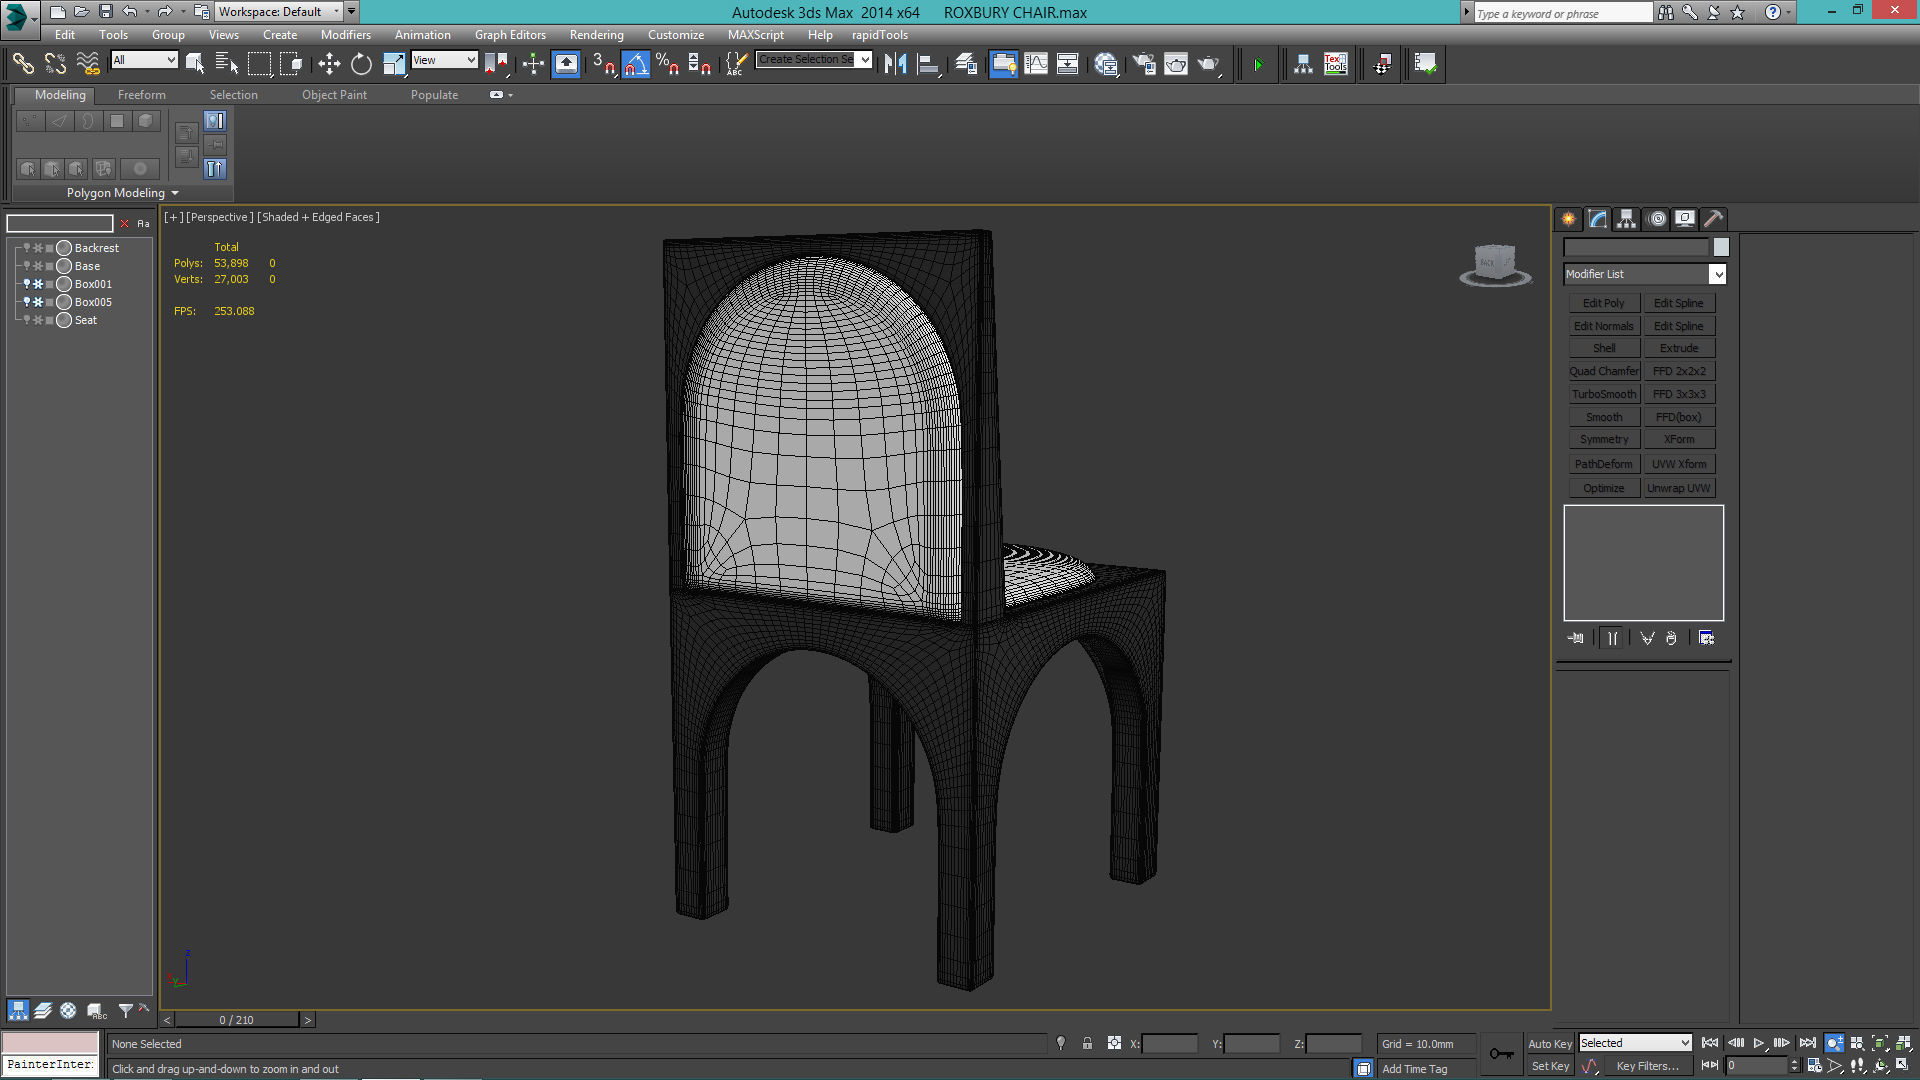Toggle visibility bulb of Box001 object

(x=27, y=284)
